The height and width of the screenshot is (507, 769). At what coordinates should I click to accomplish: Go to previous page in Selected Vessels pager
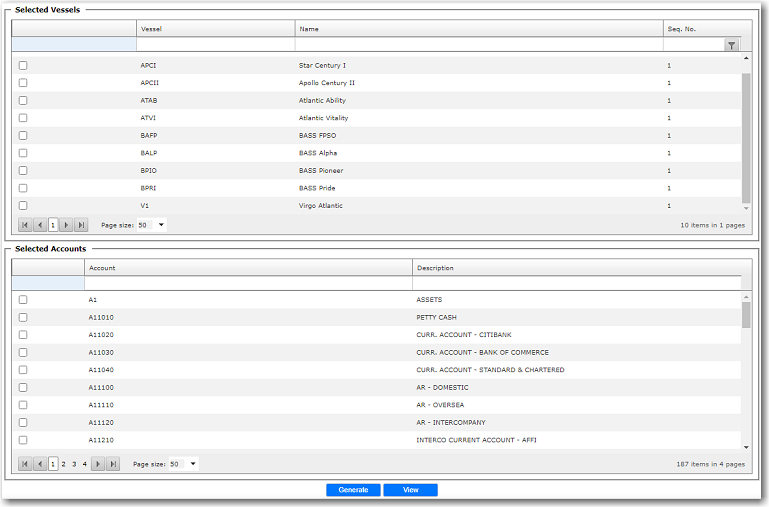click(x=39, y=225)
